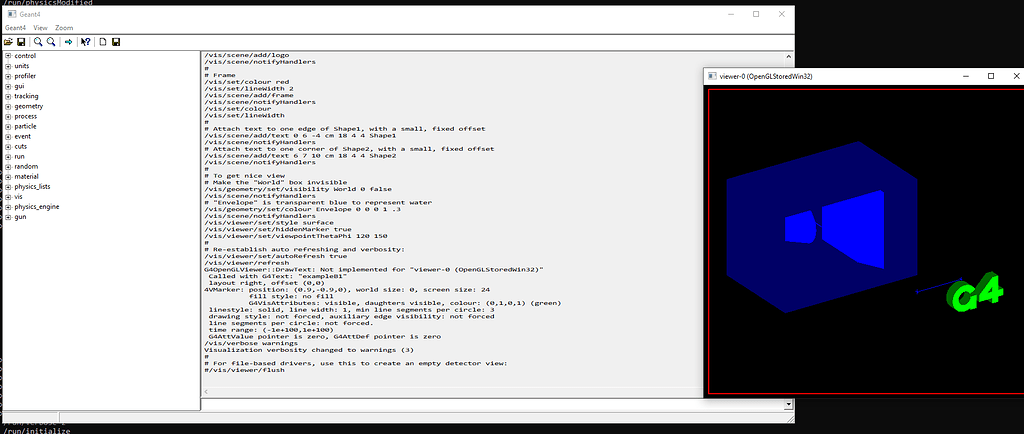Expand the physics_engine tree node
The width and height of the screenshot is (1024, 434).
click(8, 207)
